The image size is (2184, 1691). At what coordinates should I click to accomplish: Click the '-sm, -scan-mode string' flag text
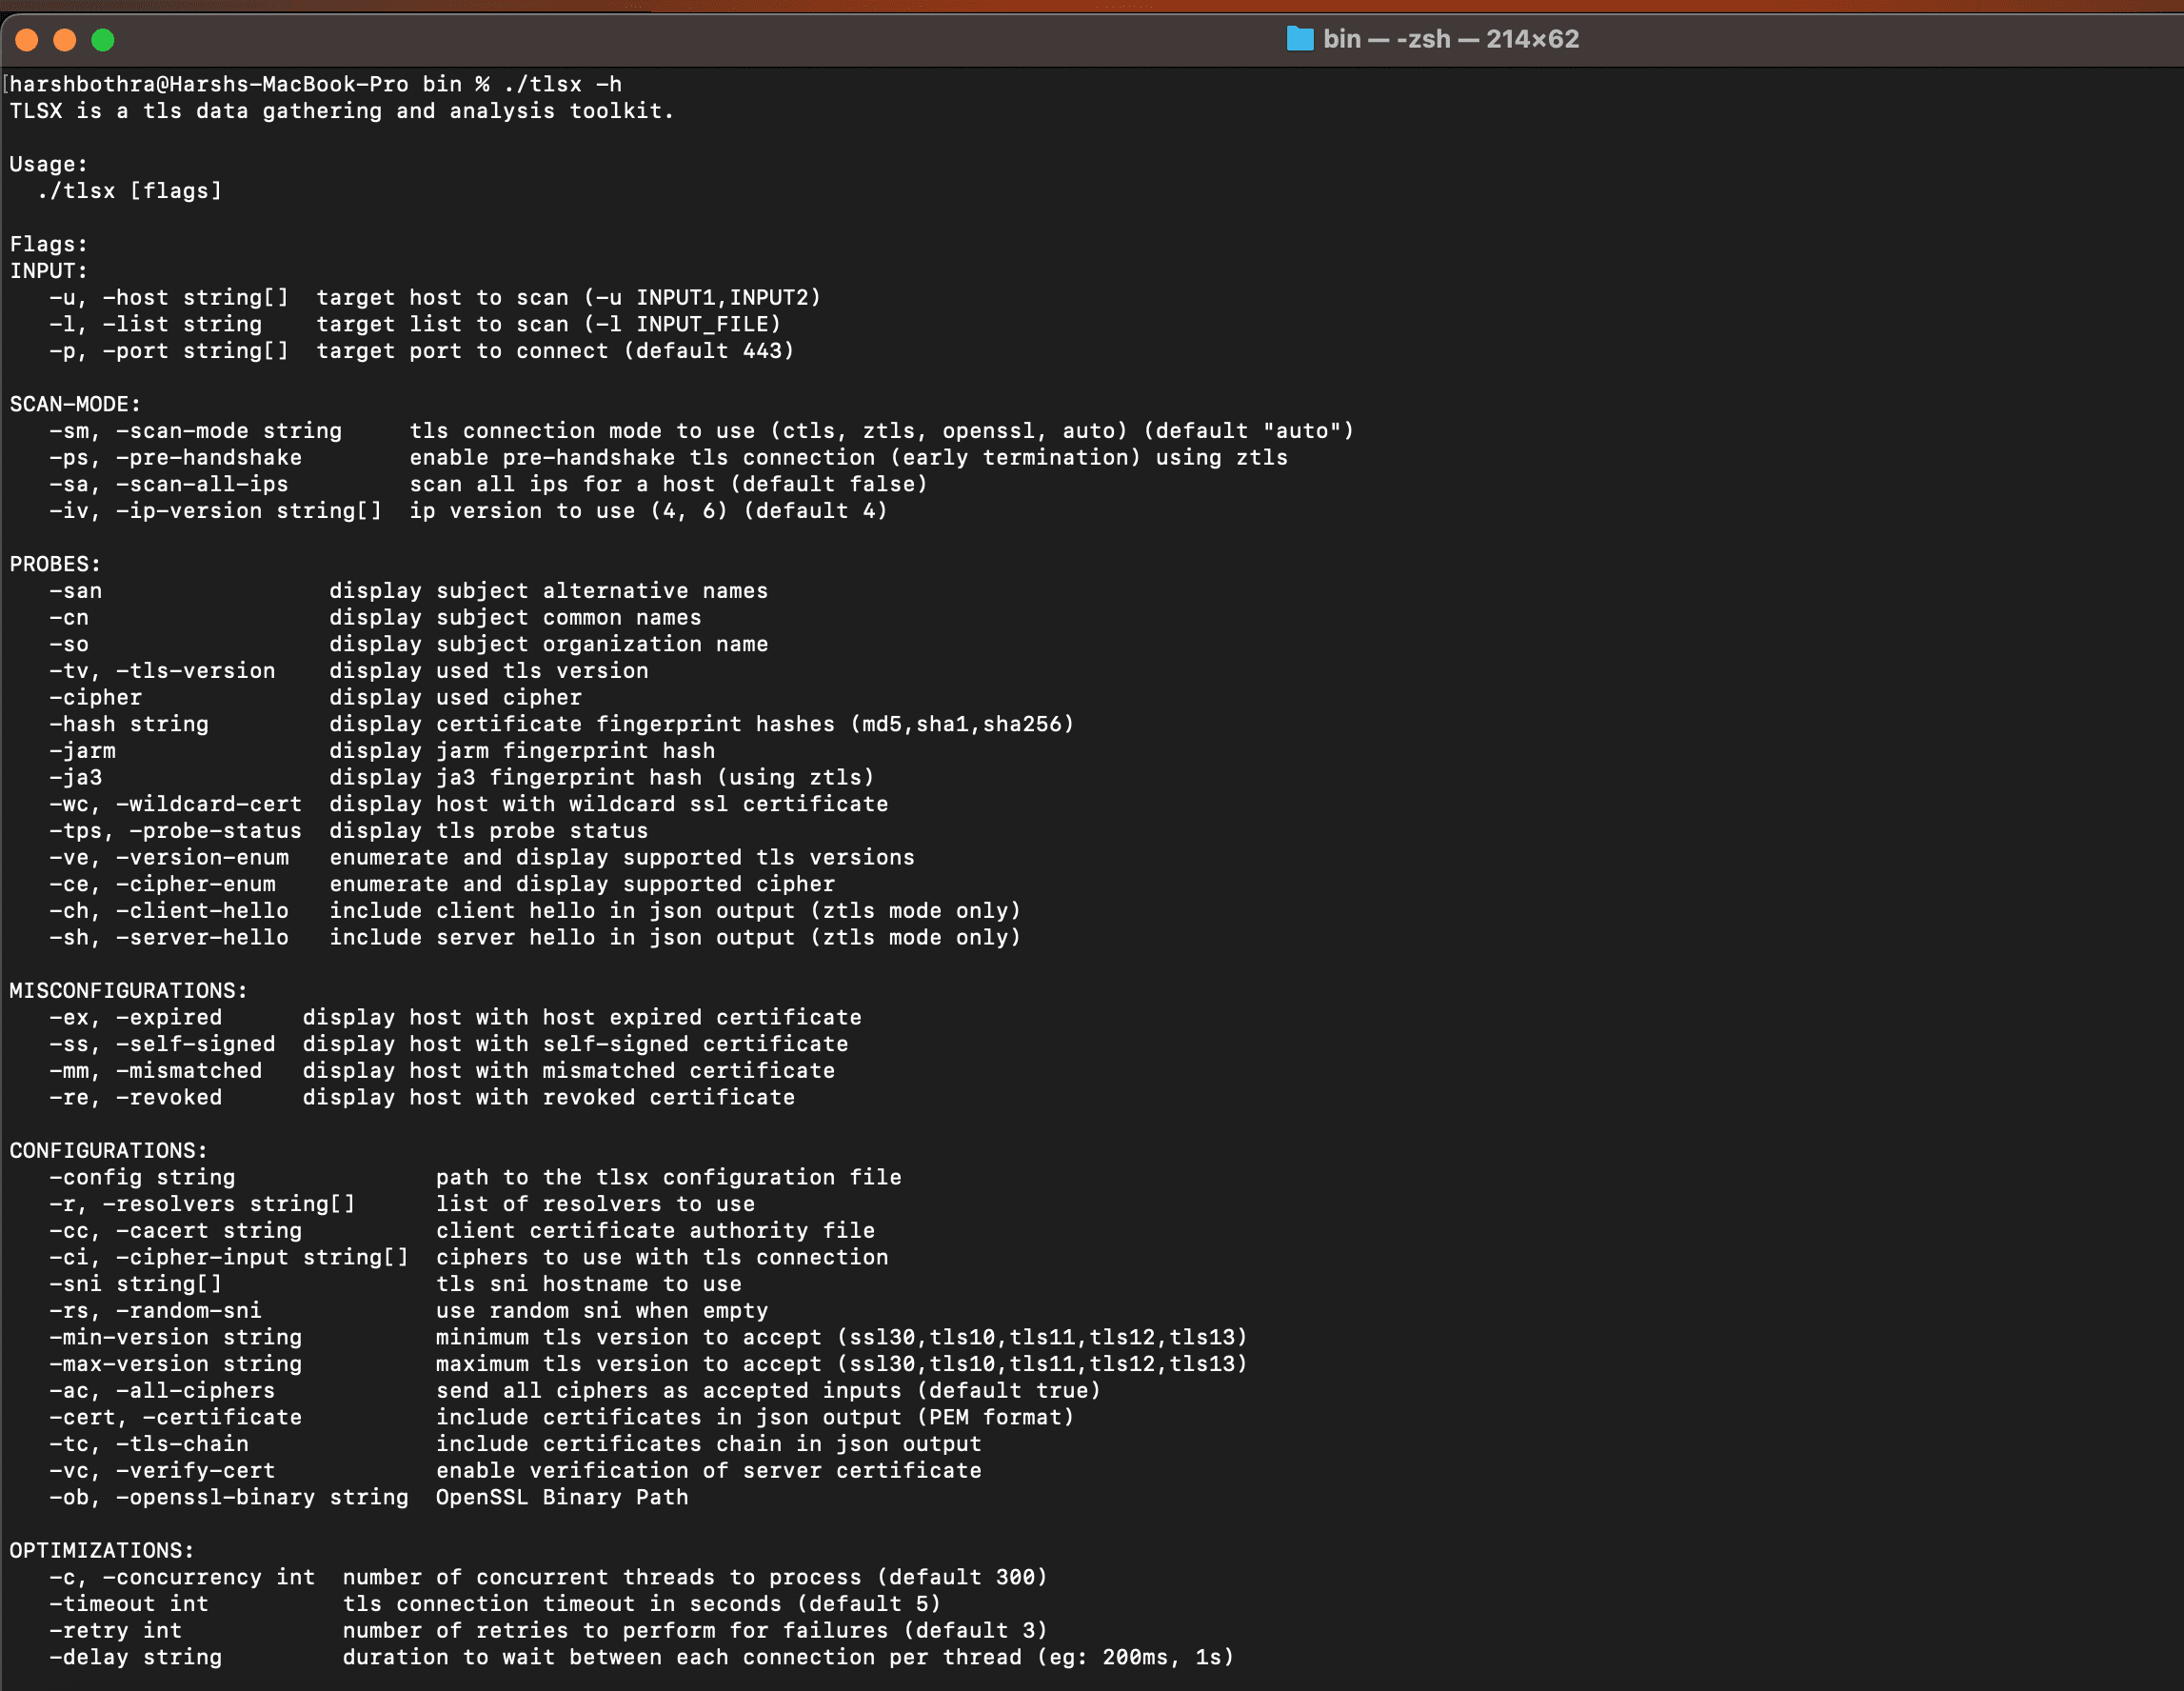(195, 431)
